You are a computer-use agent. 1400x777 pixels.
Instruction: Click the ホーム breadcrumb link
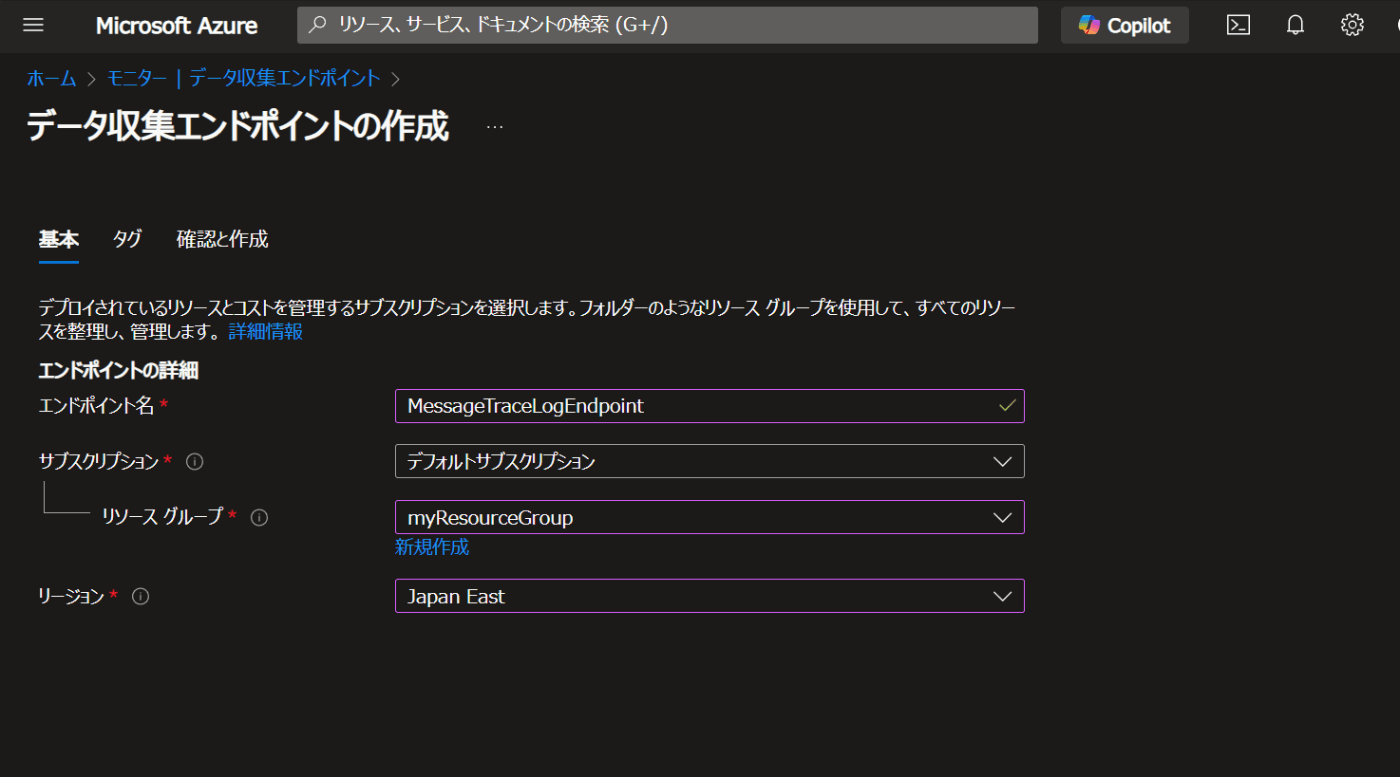pyautogui.click(x=51, y=78)
